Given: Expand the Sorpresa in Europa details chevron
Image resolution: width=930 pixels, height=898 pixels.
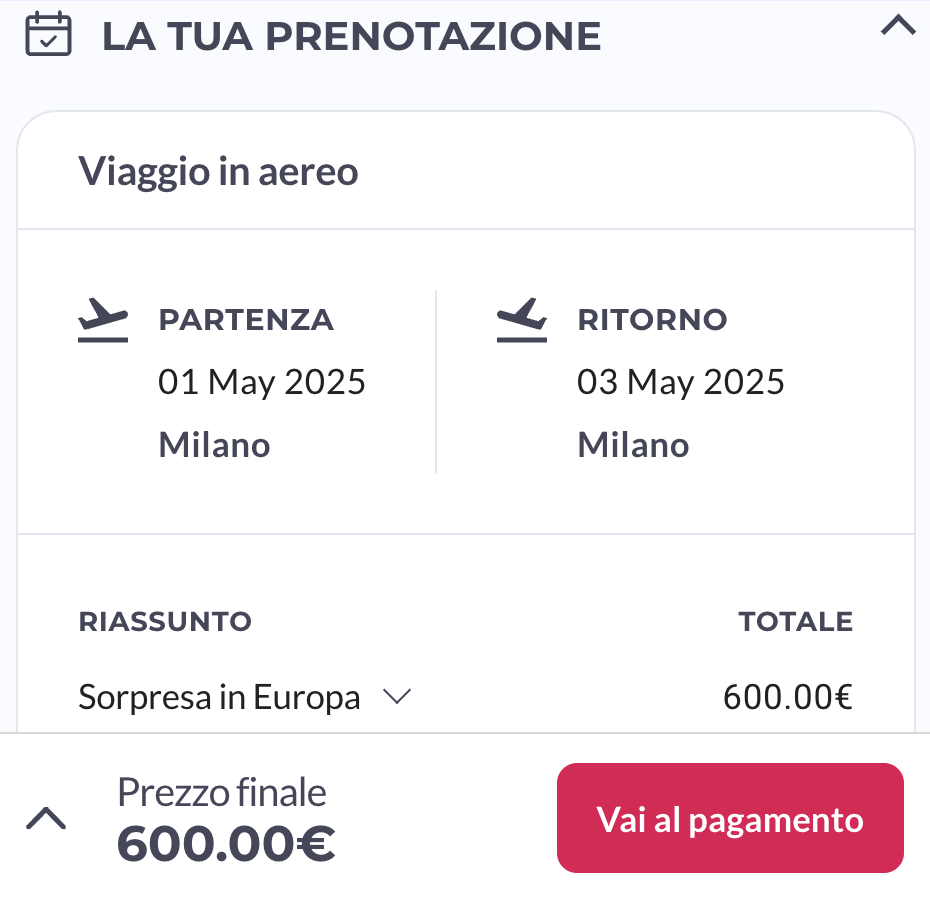Looking at the screenshot, I should [397, 696].
